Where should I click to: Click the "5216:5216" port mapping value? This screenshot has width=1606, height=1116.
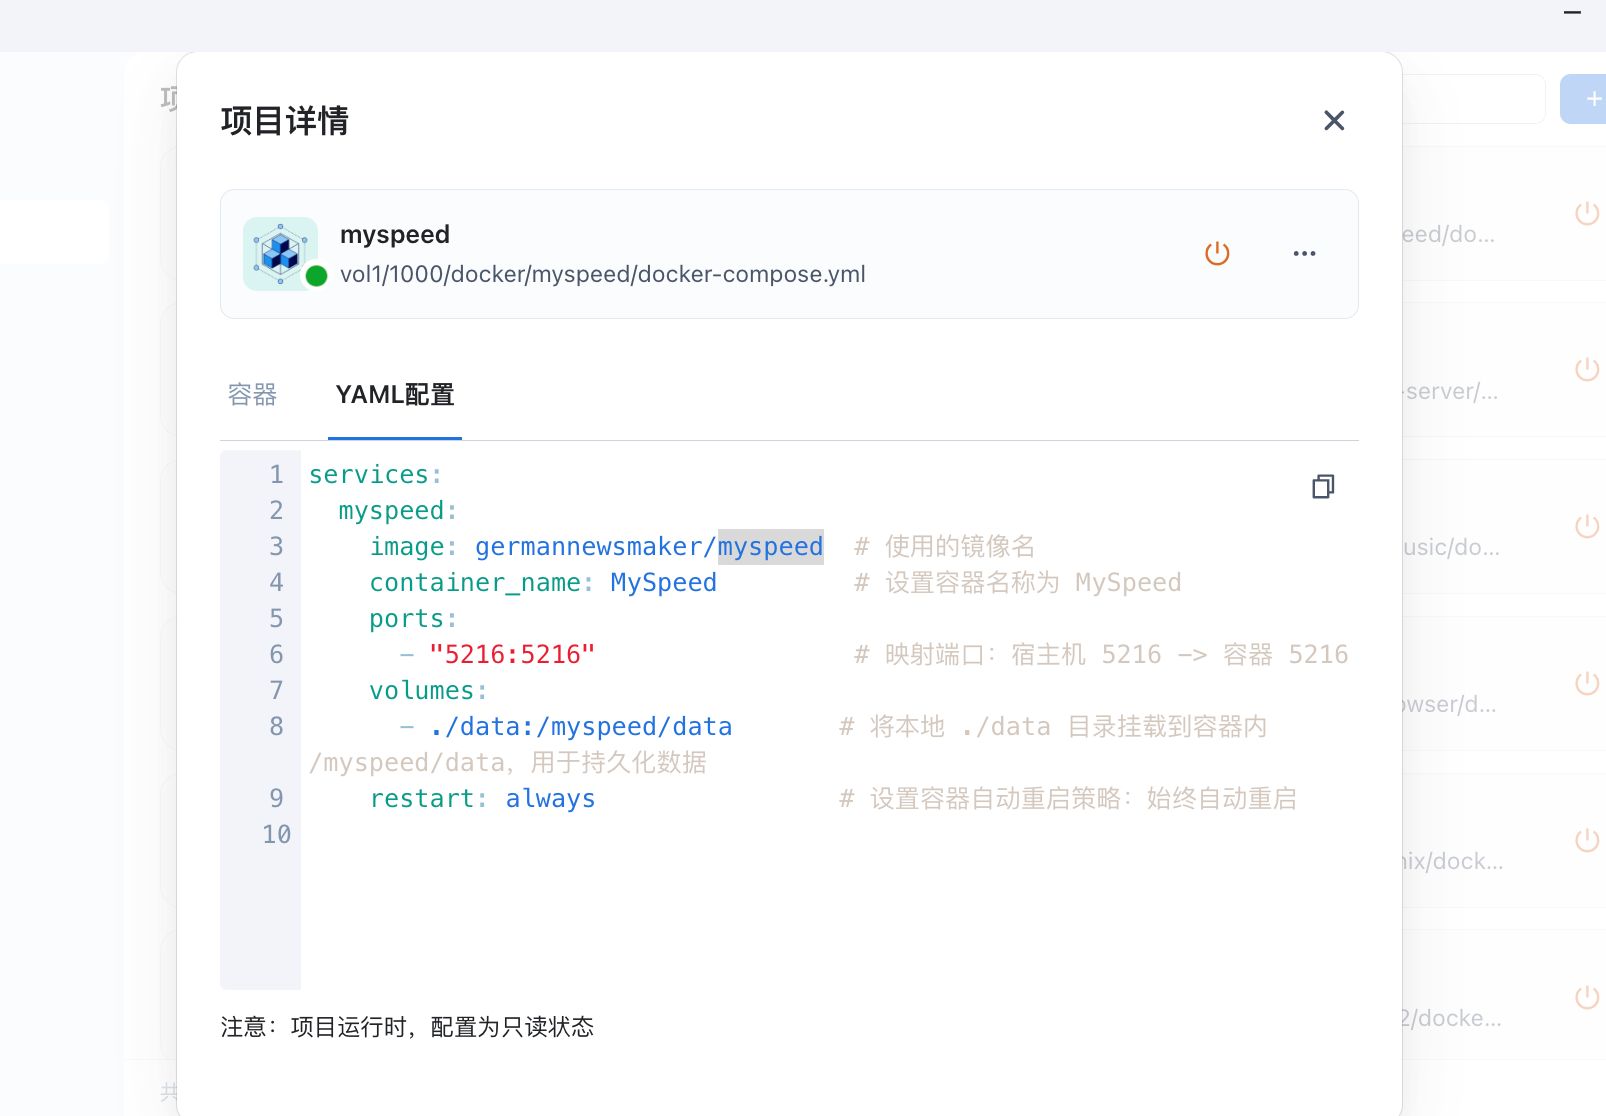pyautogui.click(x=512, y=655)
